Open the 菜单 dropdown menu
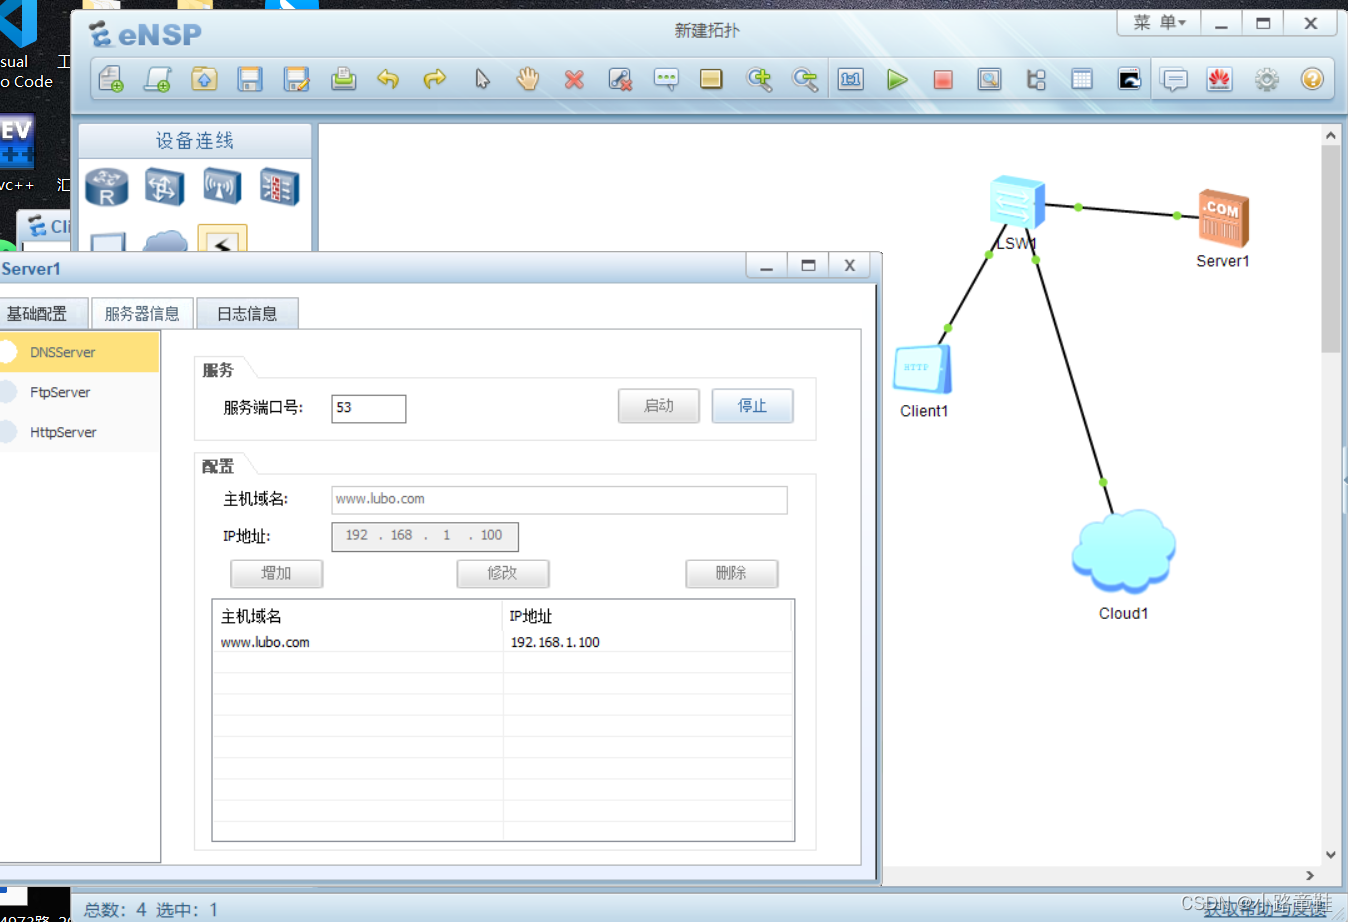Screen dimensions: 1348x922 pyautogui.click(x=1159, y=23)
